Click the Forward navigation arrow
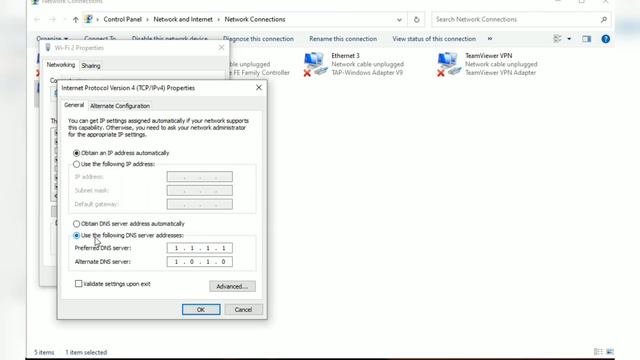This screenshot has height=360, width=640. [x=52, y=20]
